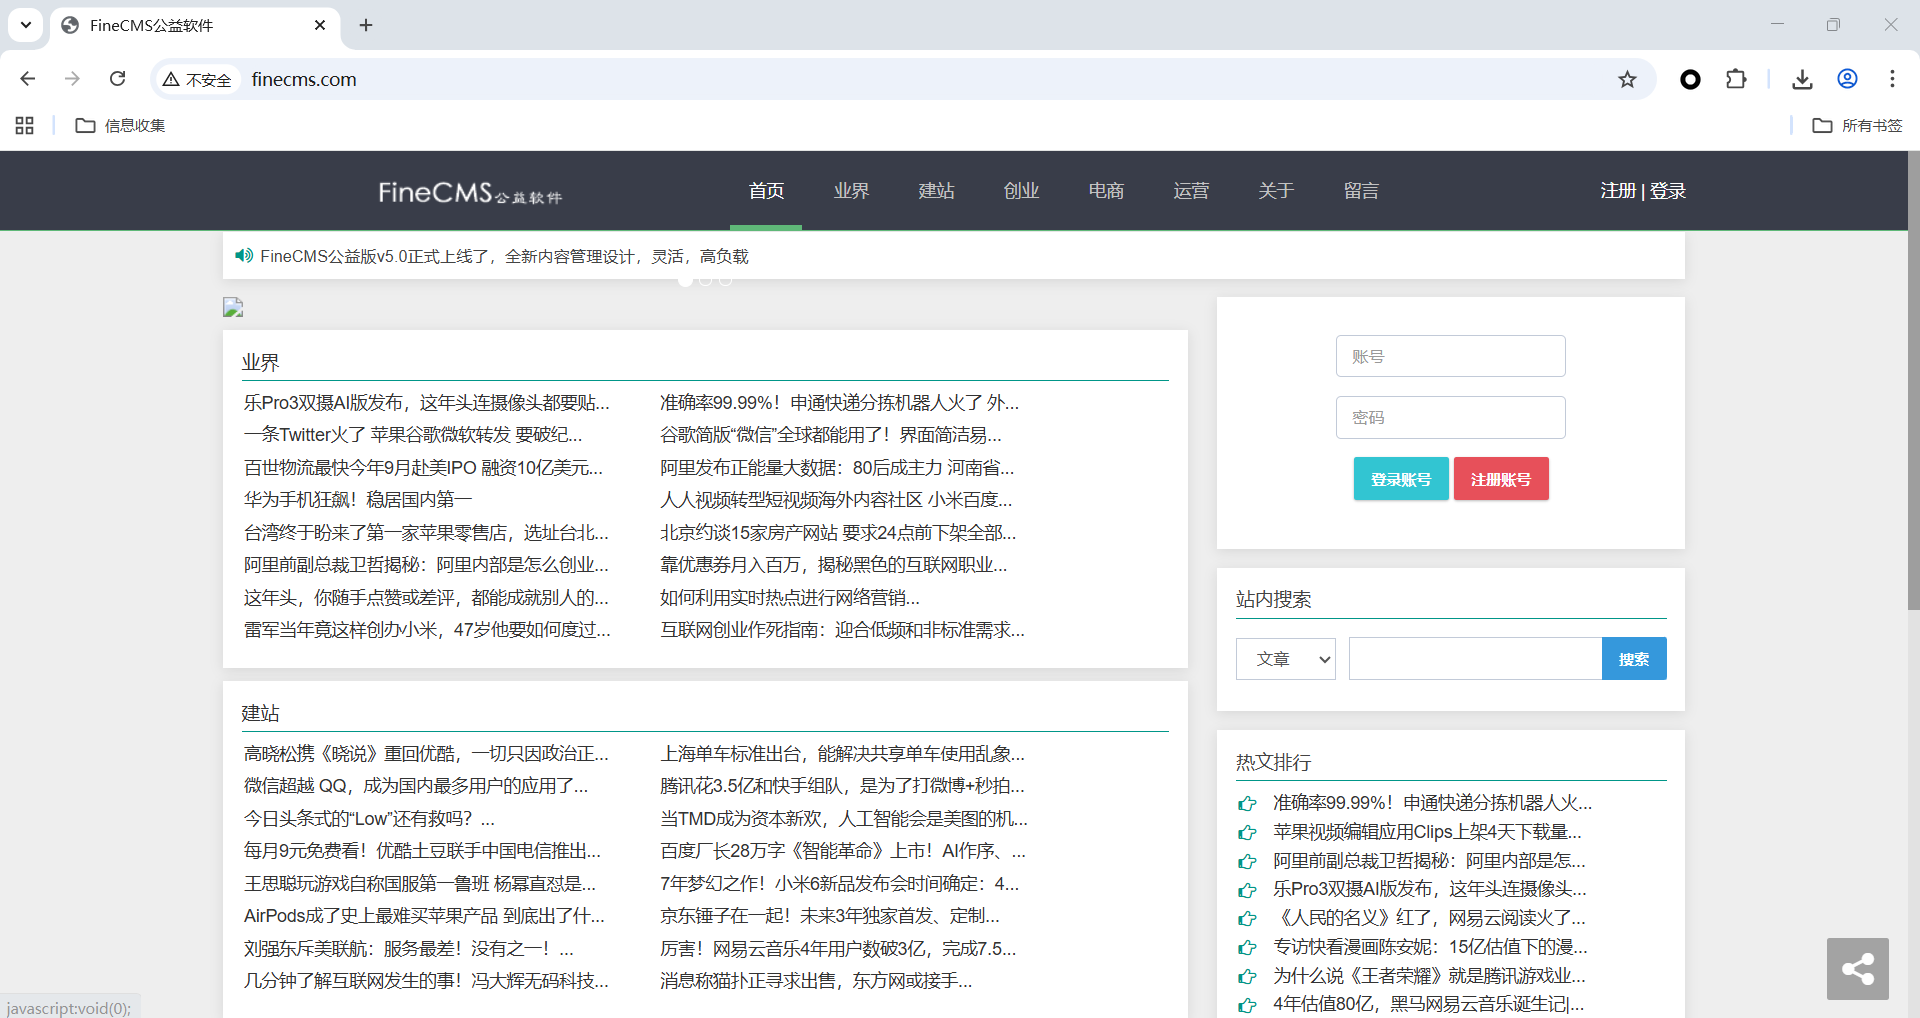This screenshot has height=1018, width=1920.
Task: Open the apps grid in bookmarks bar
Action: point(25,125)
